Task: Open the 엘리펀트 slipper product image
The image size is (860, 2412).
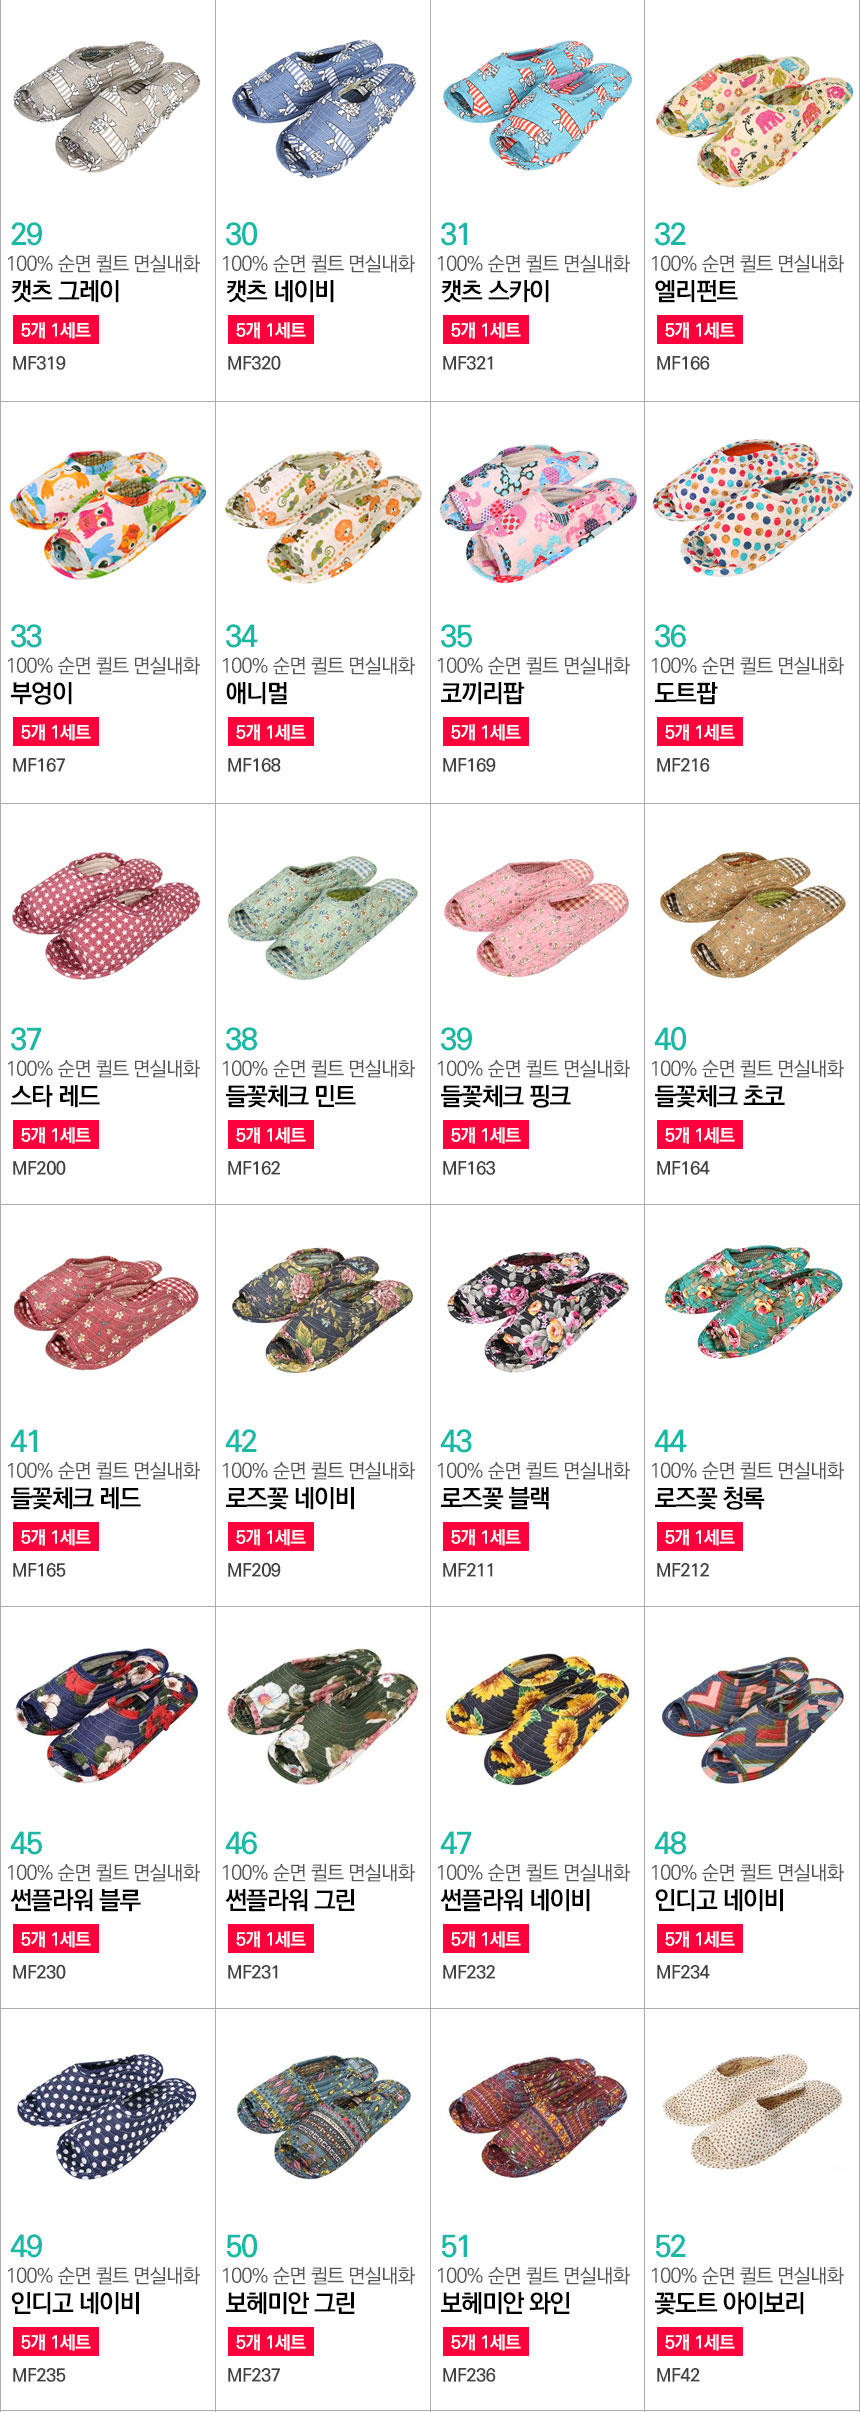Action: click(753, 120)
